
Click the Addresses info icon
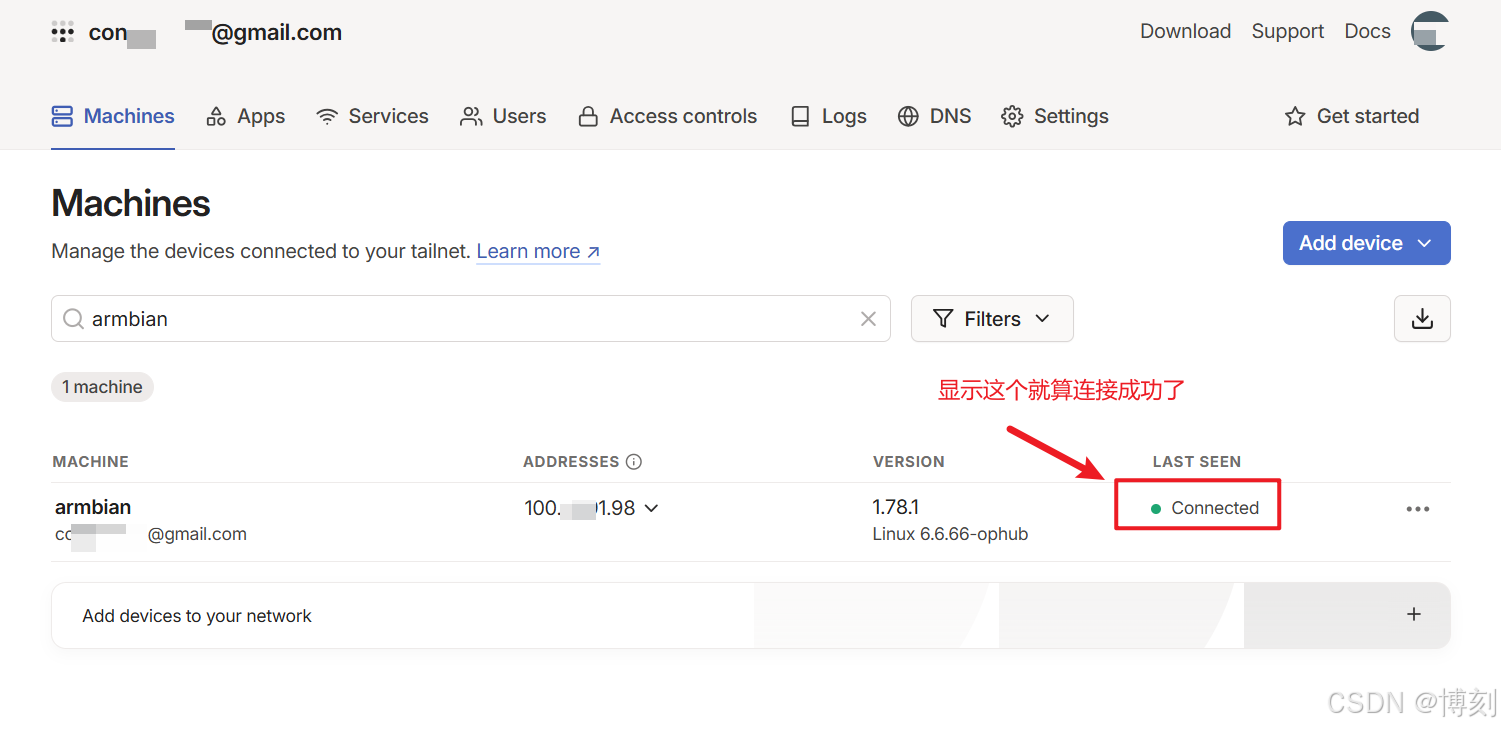634,462
